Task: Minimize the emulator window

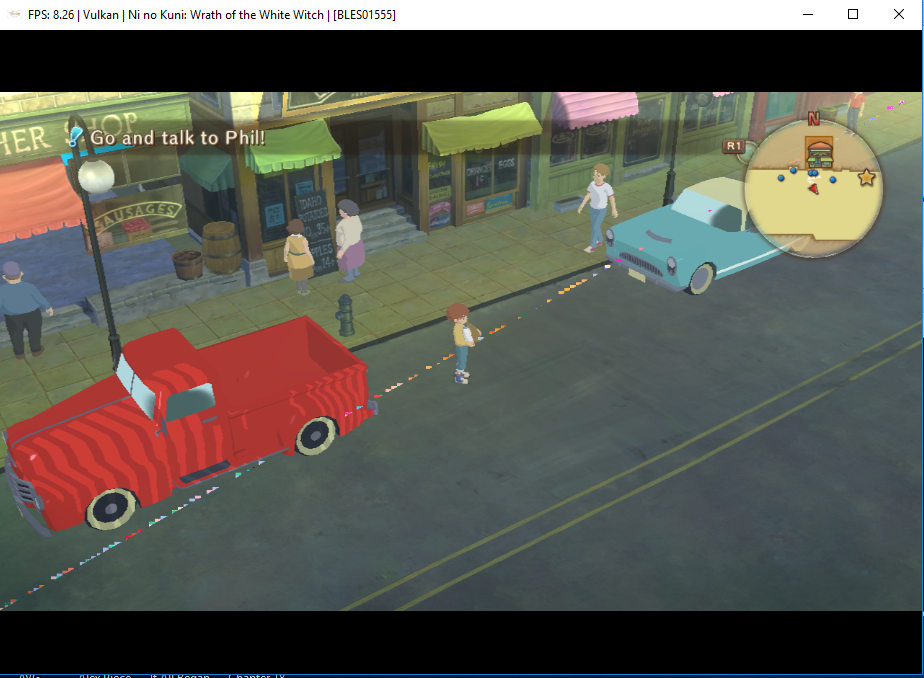Action: 808,14
